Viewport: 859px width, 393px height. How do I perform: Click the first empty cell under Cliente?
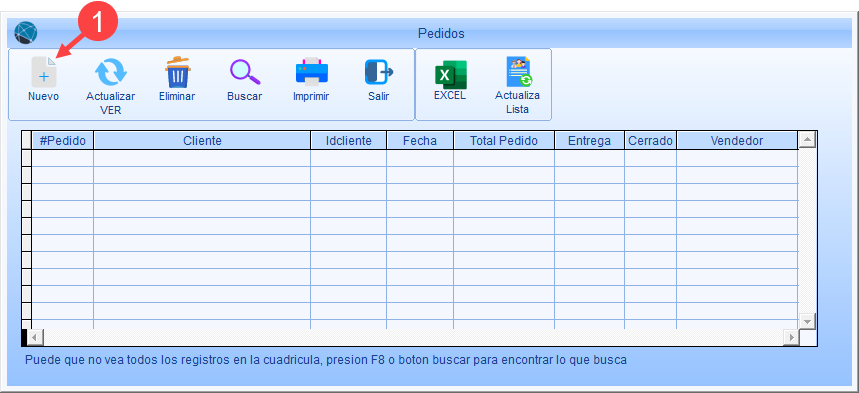(202, 158)
